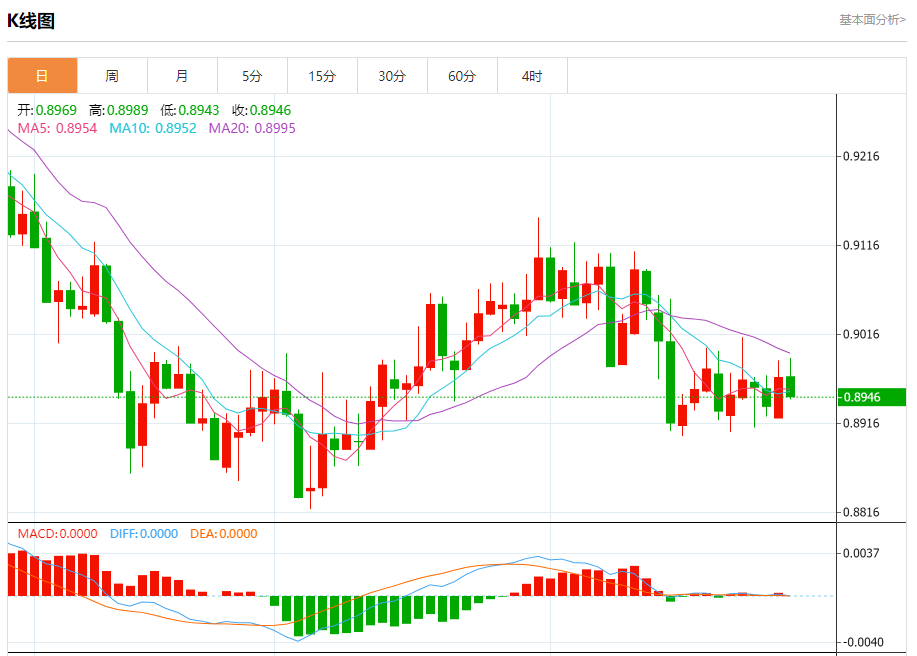The width and height of the screenshot is (917, 656).
Task: Switch to the 月 monthly tab
Action: point(182,76)
